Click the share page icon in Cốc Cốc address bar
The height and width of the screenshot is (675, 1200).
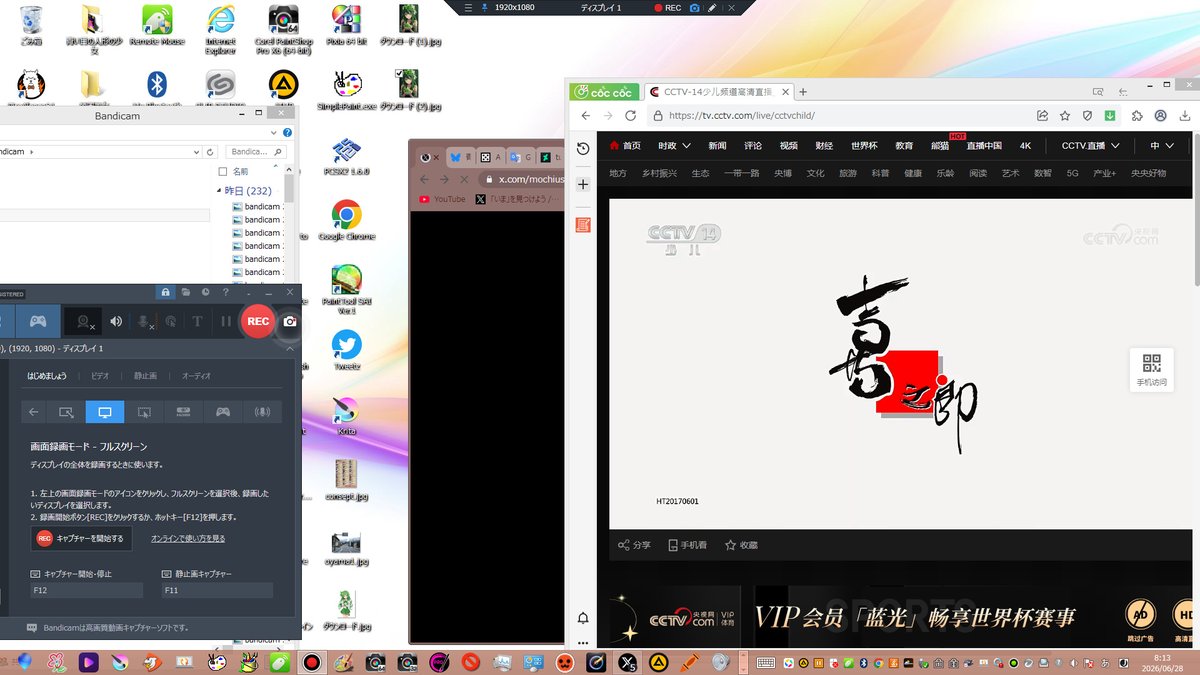click(1043, 116)
